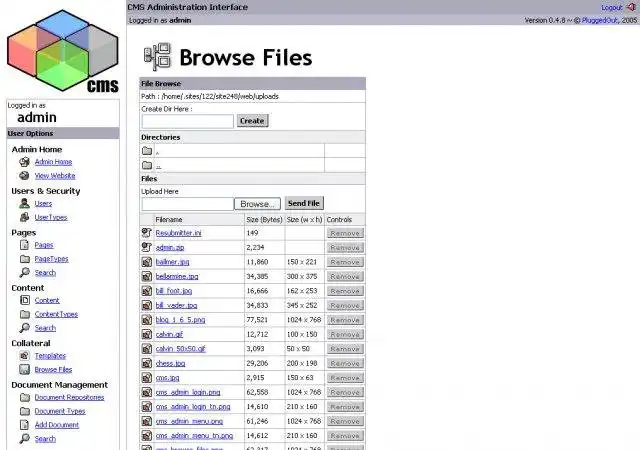The width and height of the screenshot is (640, 450).
Task: Remove the cms_admin_menu.png file
Action: (x=345, y=421)
